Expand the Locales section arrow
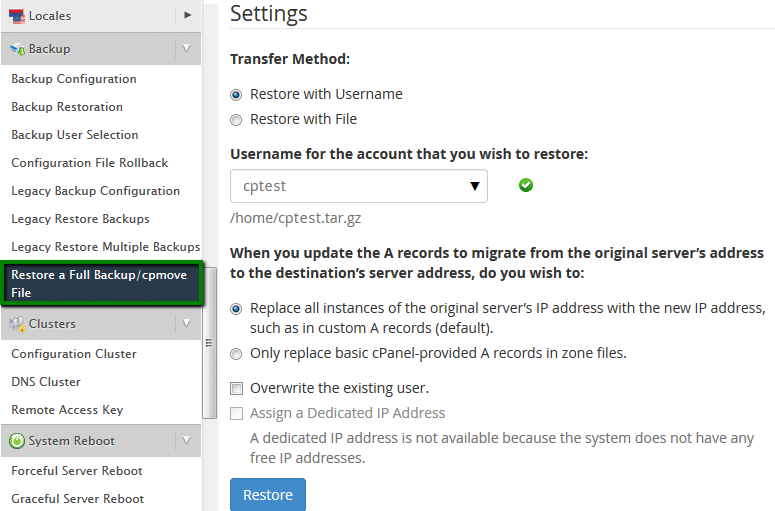Image resolution: width=775 pixels, height=511 pixels. click(x=187, y=16)
